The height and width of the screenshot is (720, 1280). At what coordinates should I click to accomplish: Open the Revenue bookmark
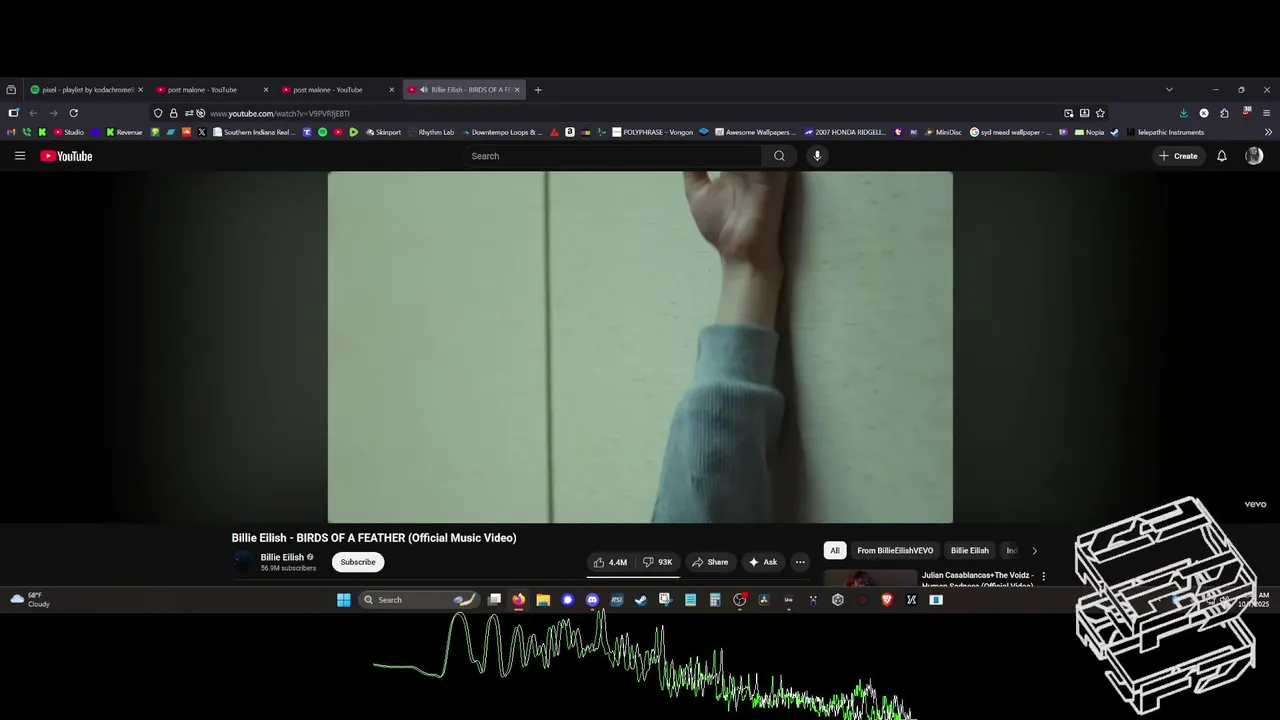[125, 132]
